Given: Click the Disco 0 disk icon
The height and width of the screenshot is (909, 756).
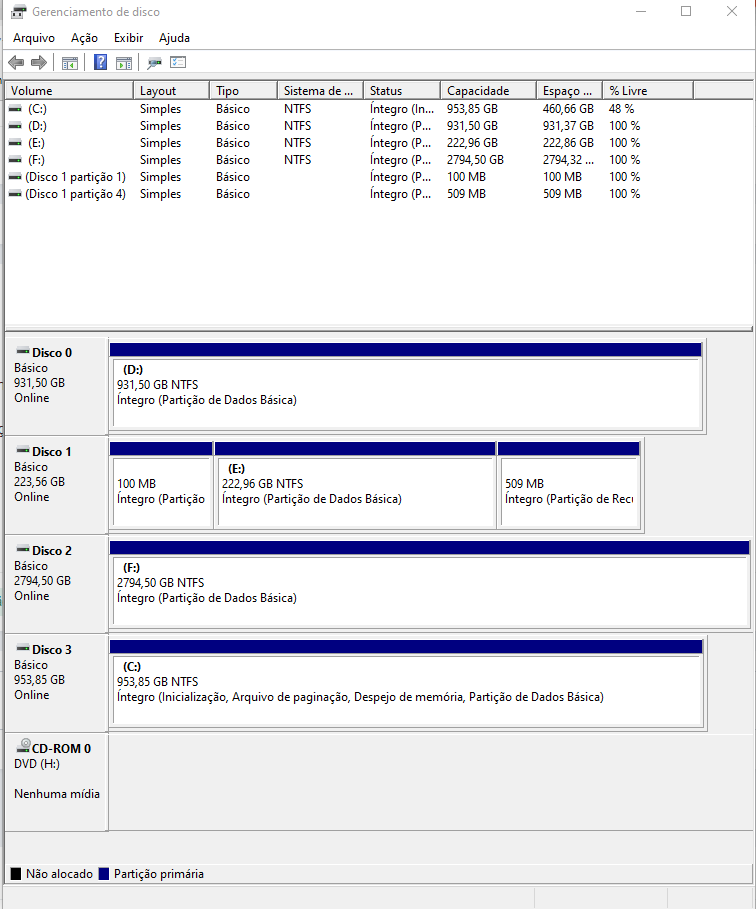Looking at the screenshot, I should (x=23, y=351).
